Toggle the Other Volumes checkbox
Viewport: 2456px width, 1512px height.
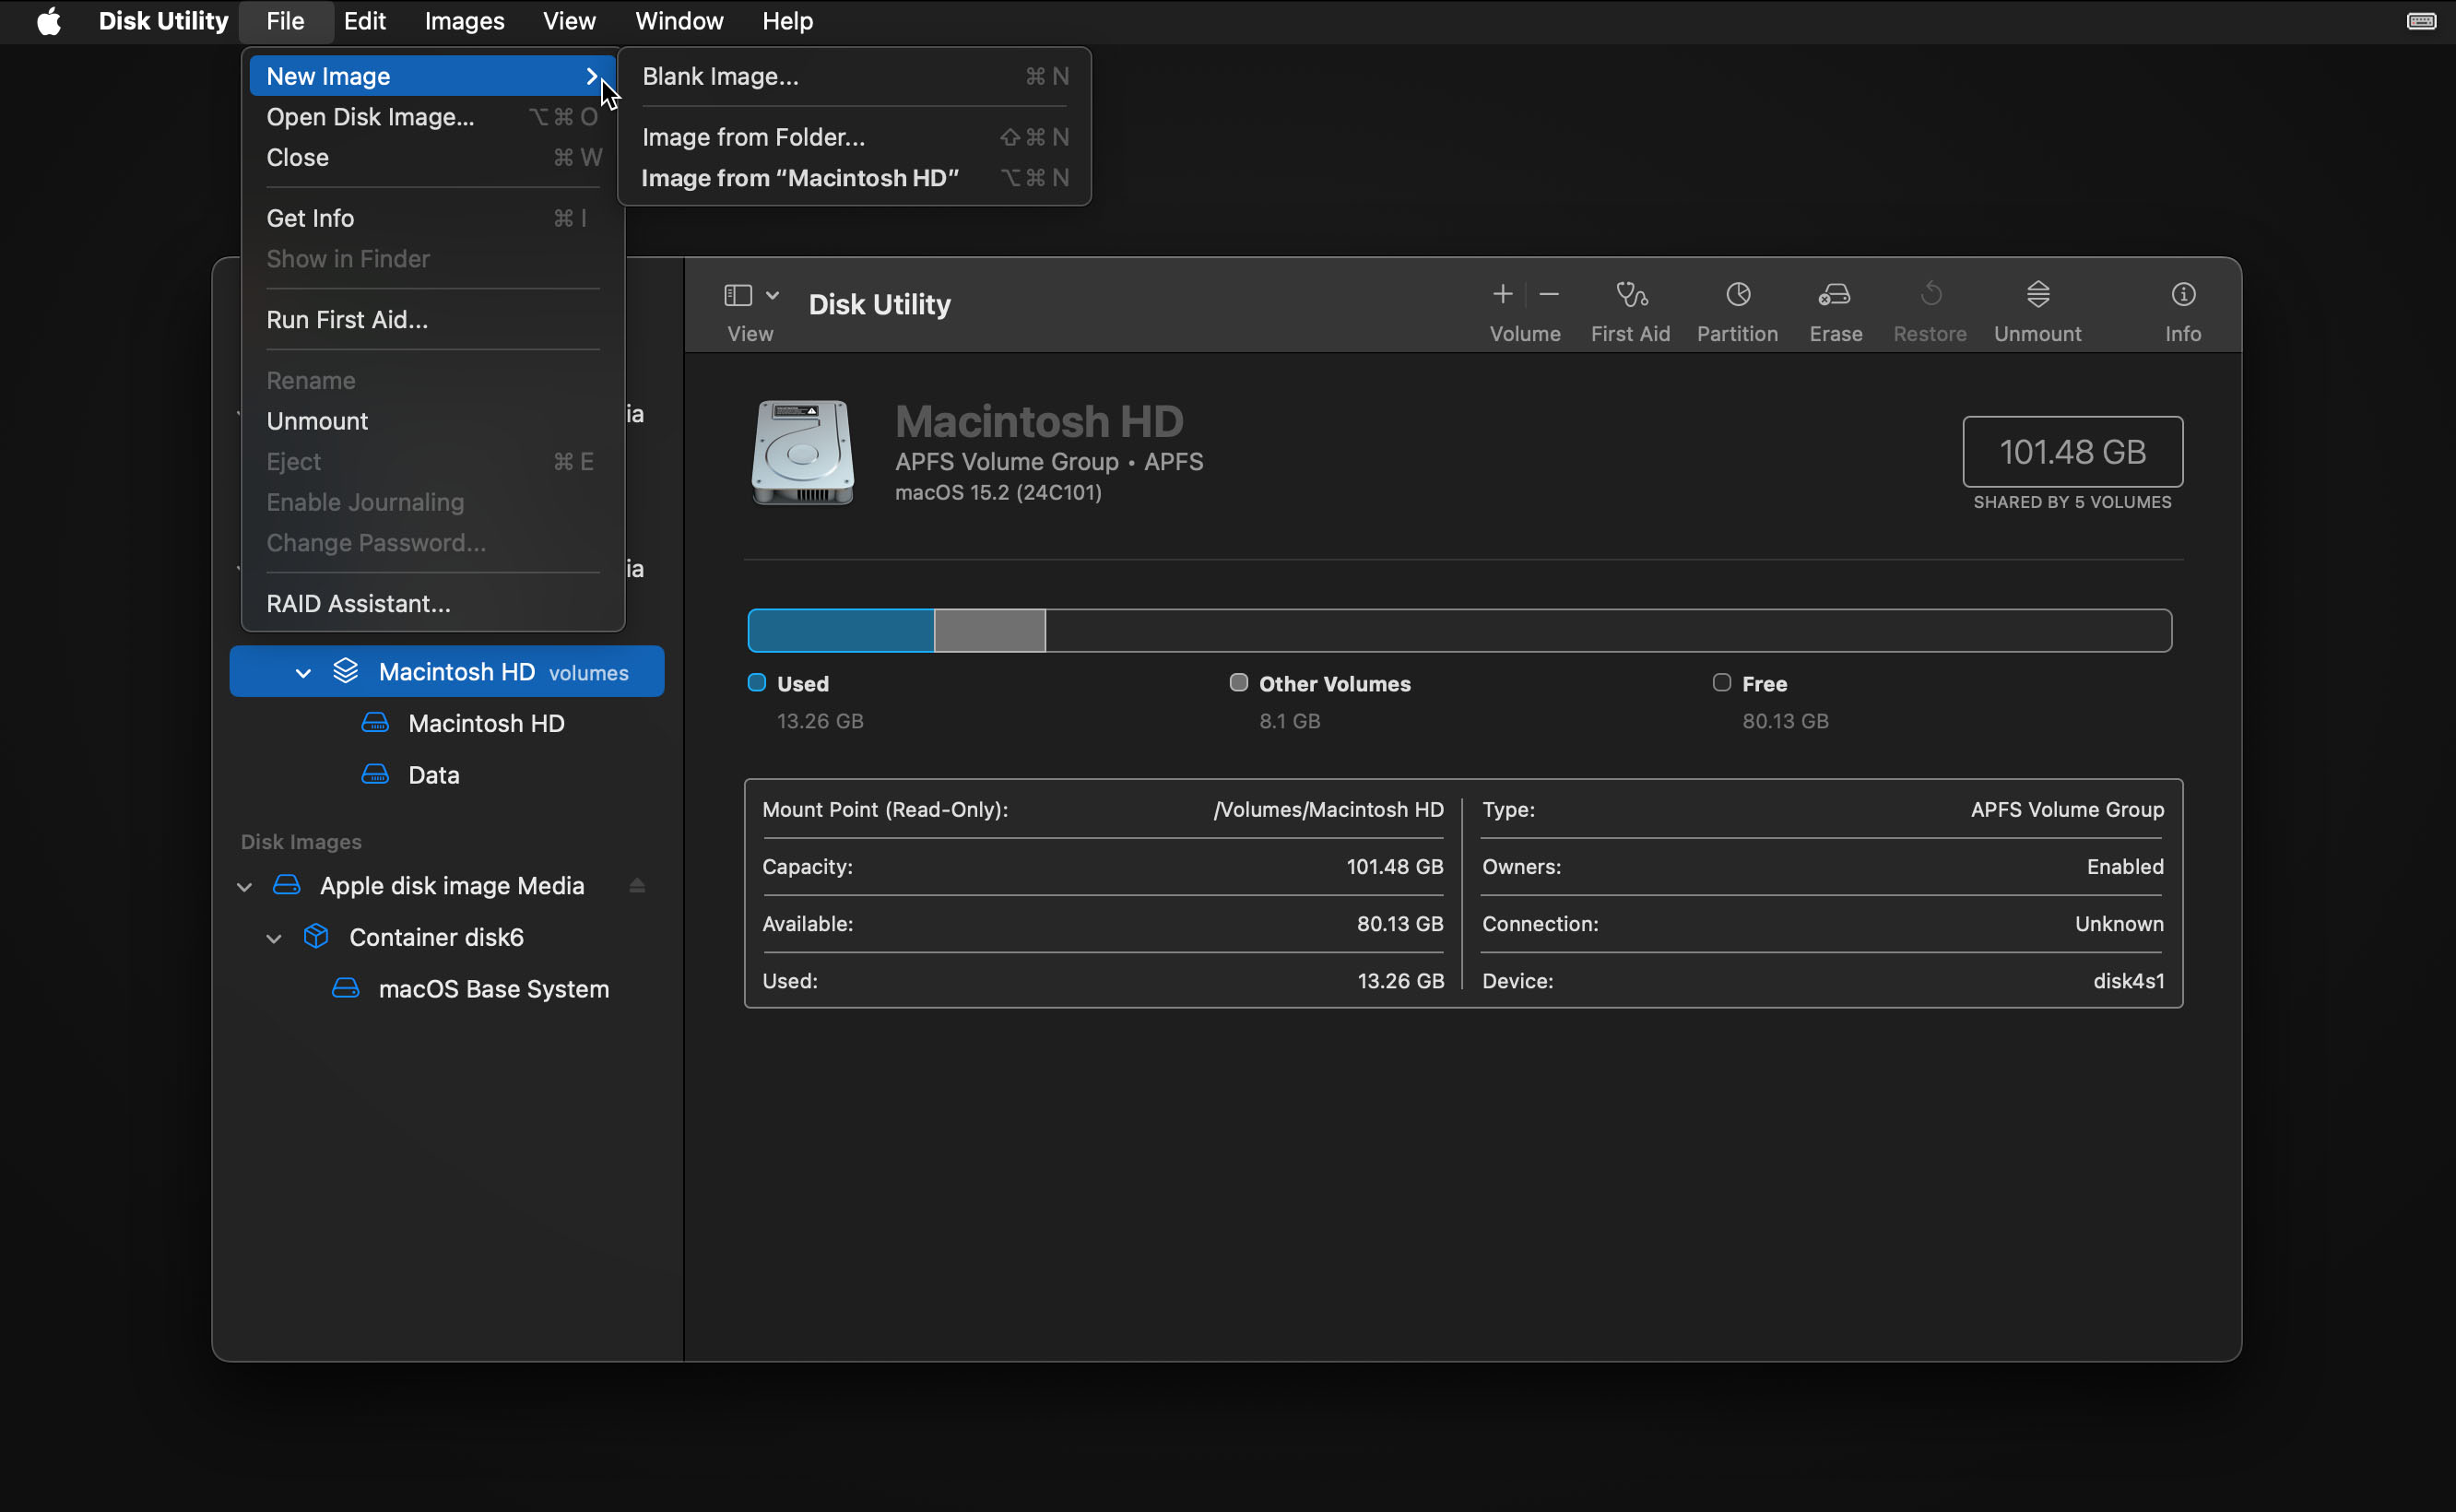coord(1238,682)
